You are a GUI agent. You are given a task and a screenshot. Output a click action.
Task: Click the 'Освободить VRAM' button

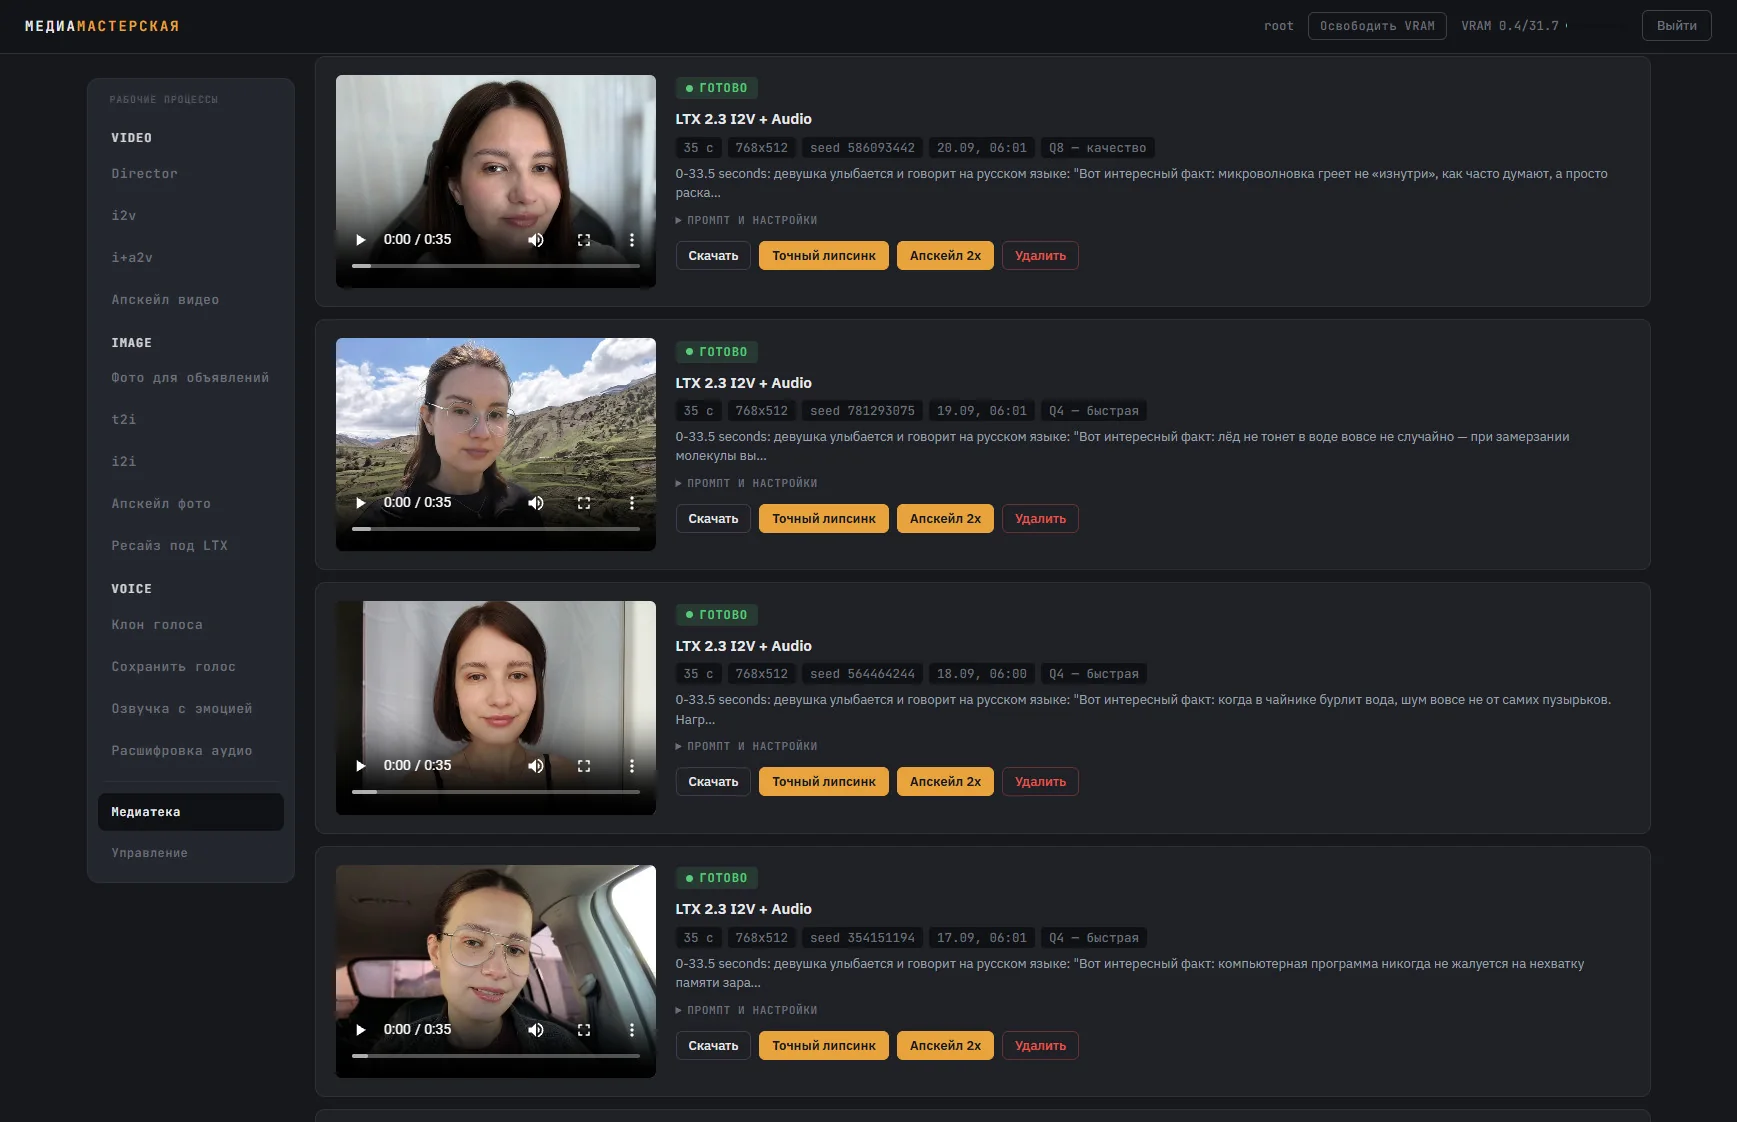tap(1377, 26)
